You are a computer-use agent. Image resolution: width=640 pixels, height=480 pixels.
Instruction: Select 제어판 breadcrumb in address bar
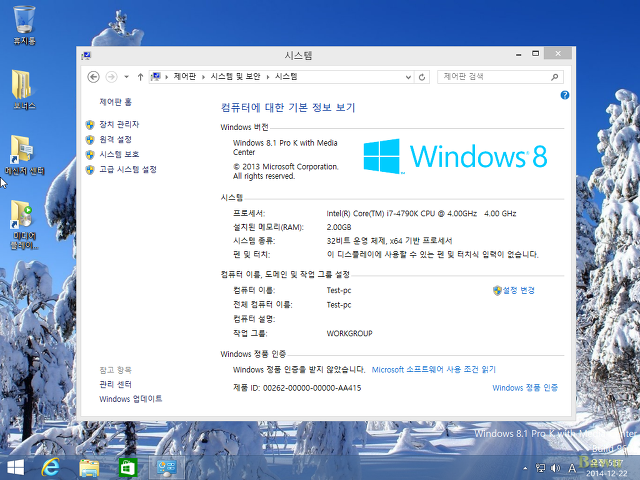[184, 76]
